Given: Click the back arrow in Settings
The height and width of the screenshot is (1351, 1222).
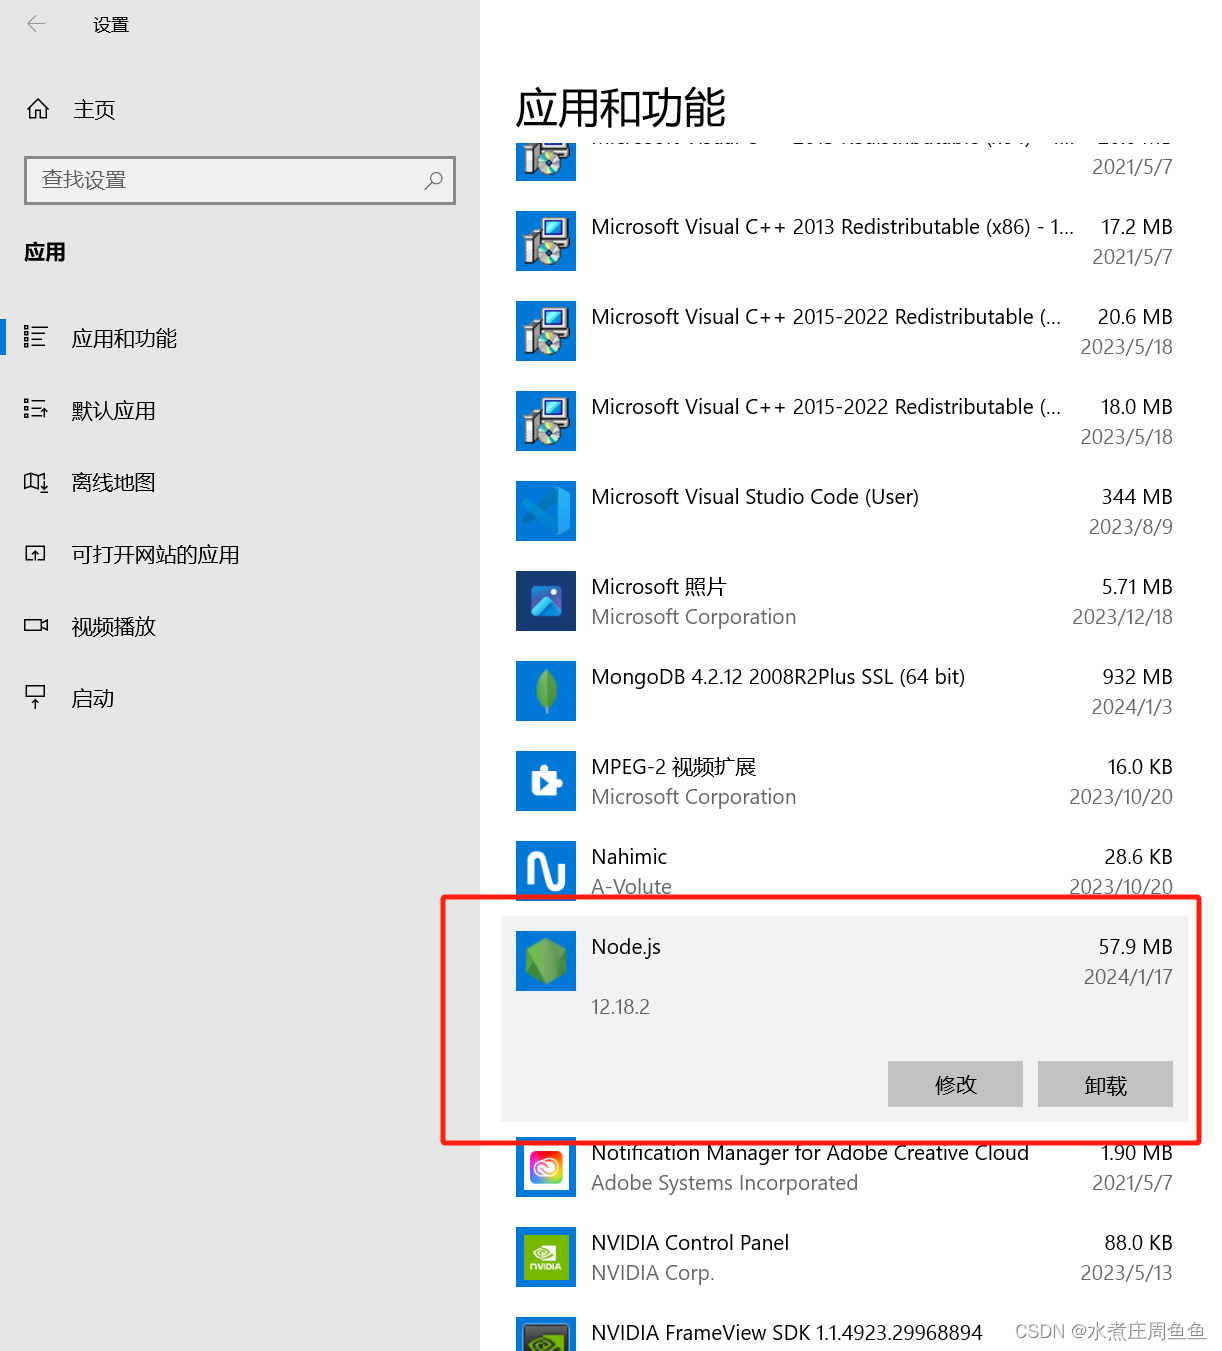Looking at the screenshot, I should tap(36, 24).
